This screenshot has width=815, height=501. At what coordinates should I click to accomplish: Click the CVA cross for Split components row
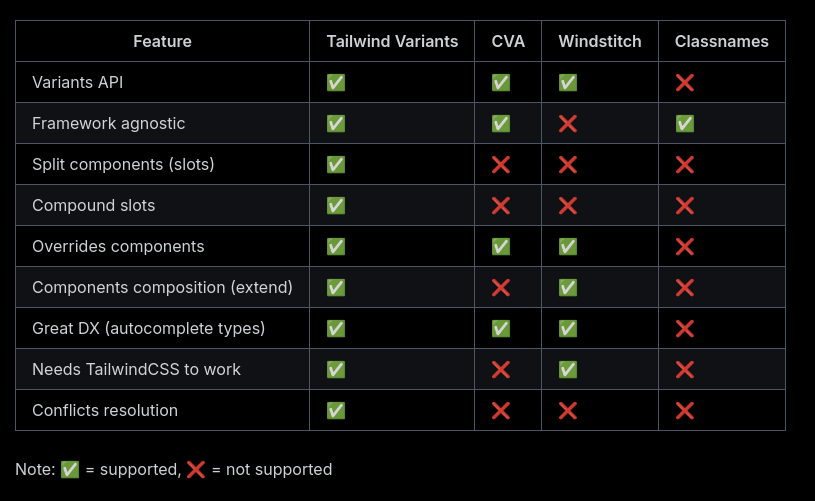(501, 165)
